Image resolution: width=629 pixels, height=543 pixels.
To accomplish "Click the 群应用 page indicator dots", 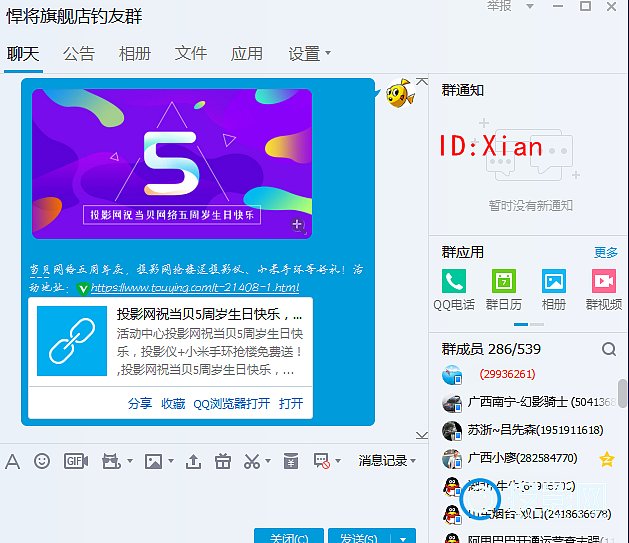I will tap(529, 324).
